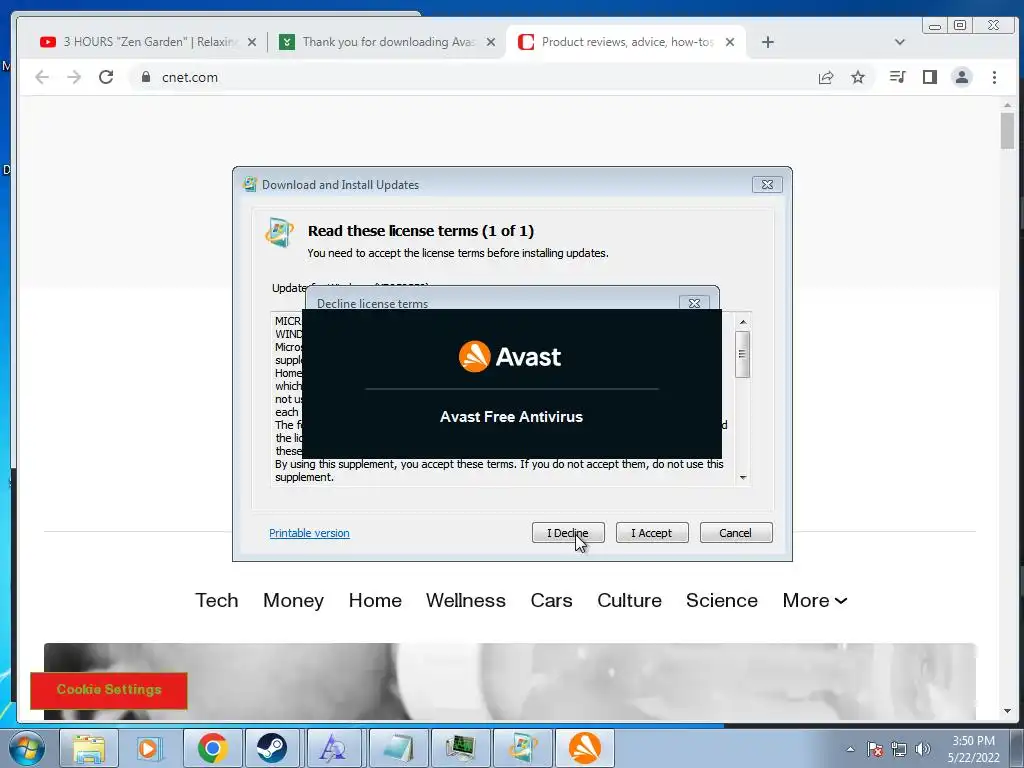
Task: Click the license terms scrollbar thumb
Action: [743, 354]
